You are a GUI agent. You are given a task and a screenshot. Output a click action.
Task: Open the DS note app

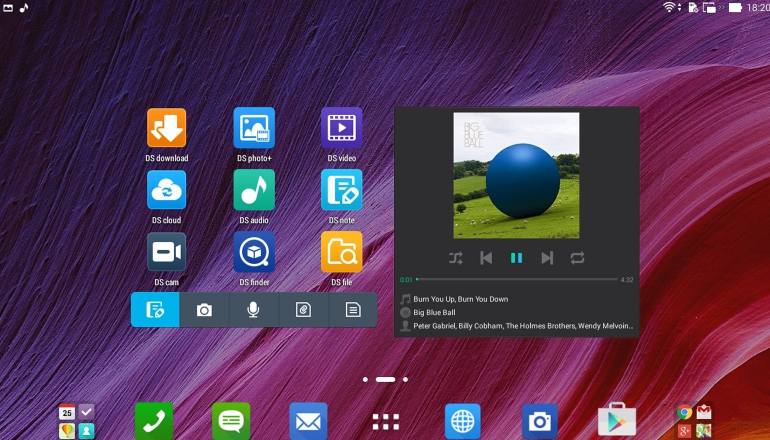(341, 190)
